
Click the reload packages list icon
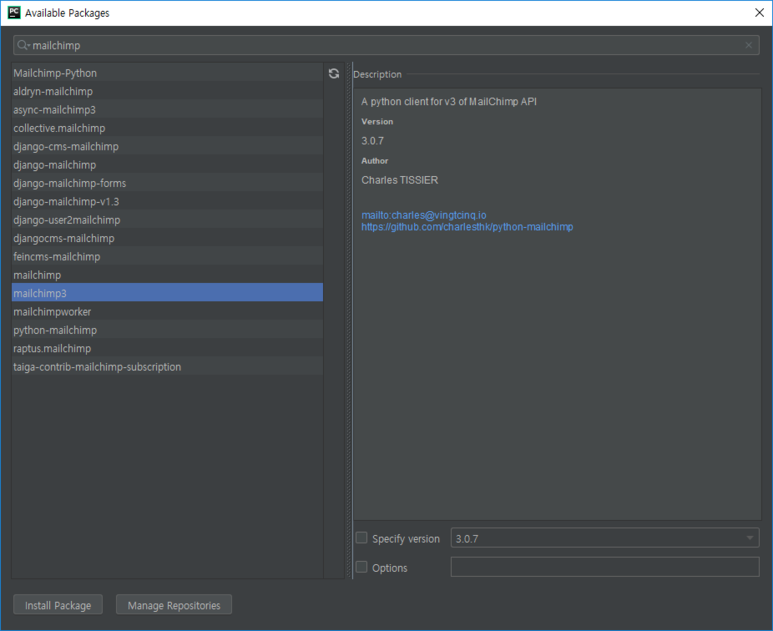(x=334, y=73)
